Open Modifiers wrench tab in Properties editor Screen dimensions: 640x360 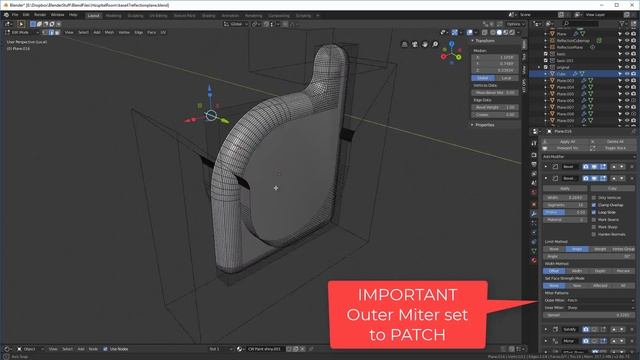tap(534, 213)
